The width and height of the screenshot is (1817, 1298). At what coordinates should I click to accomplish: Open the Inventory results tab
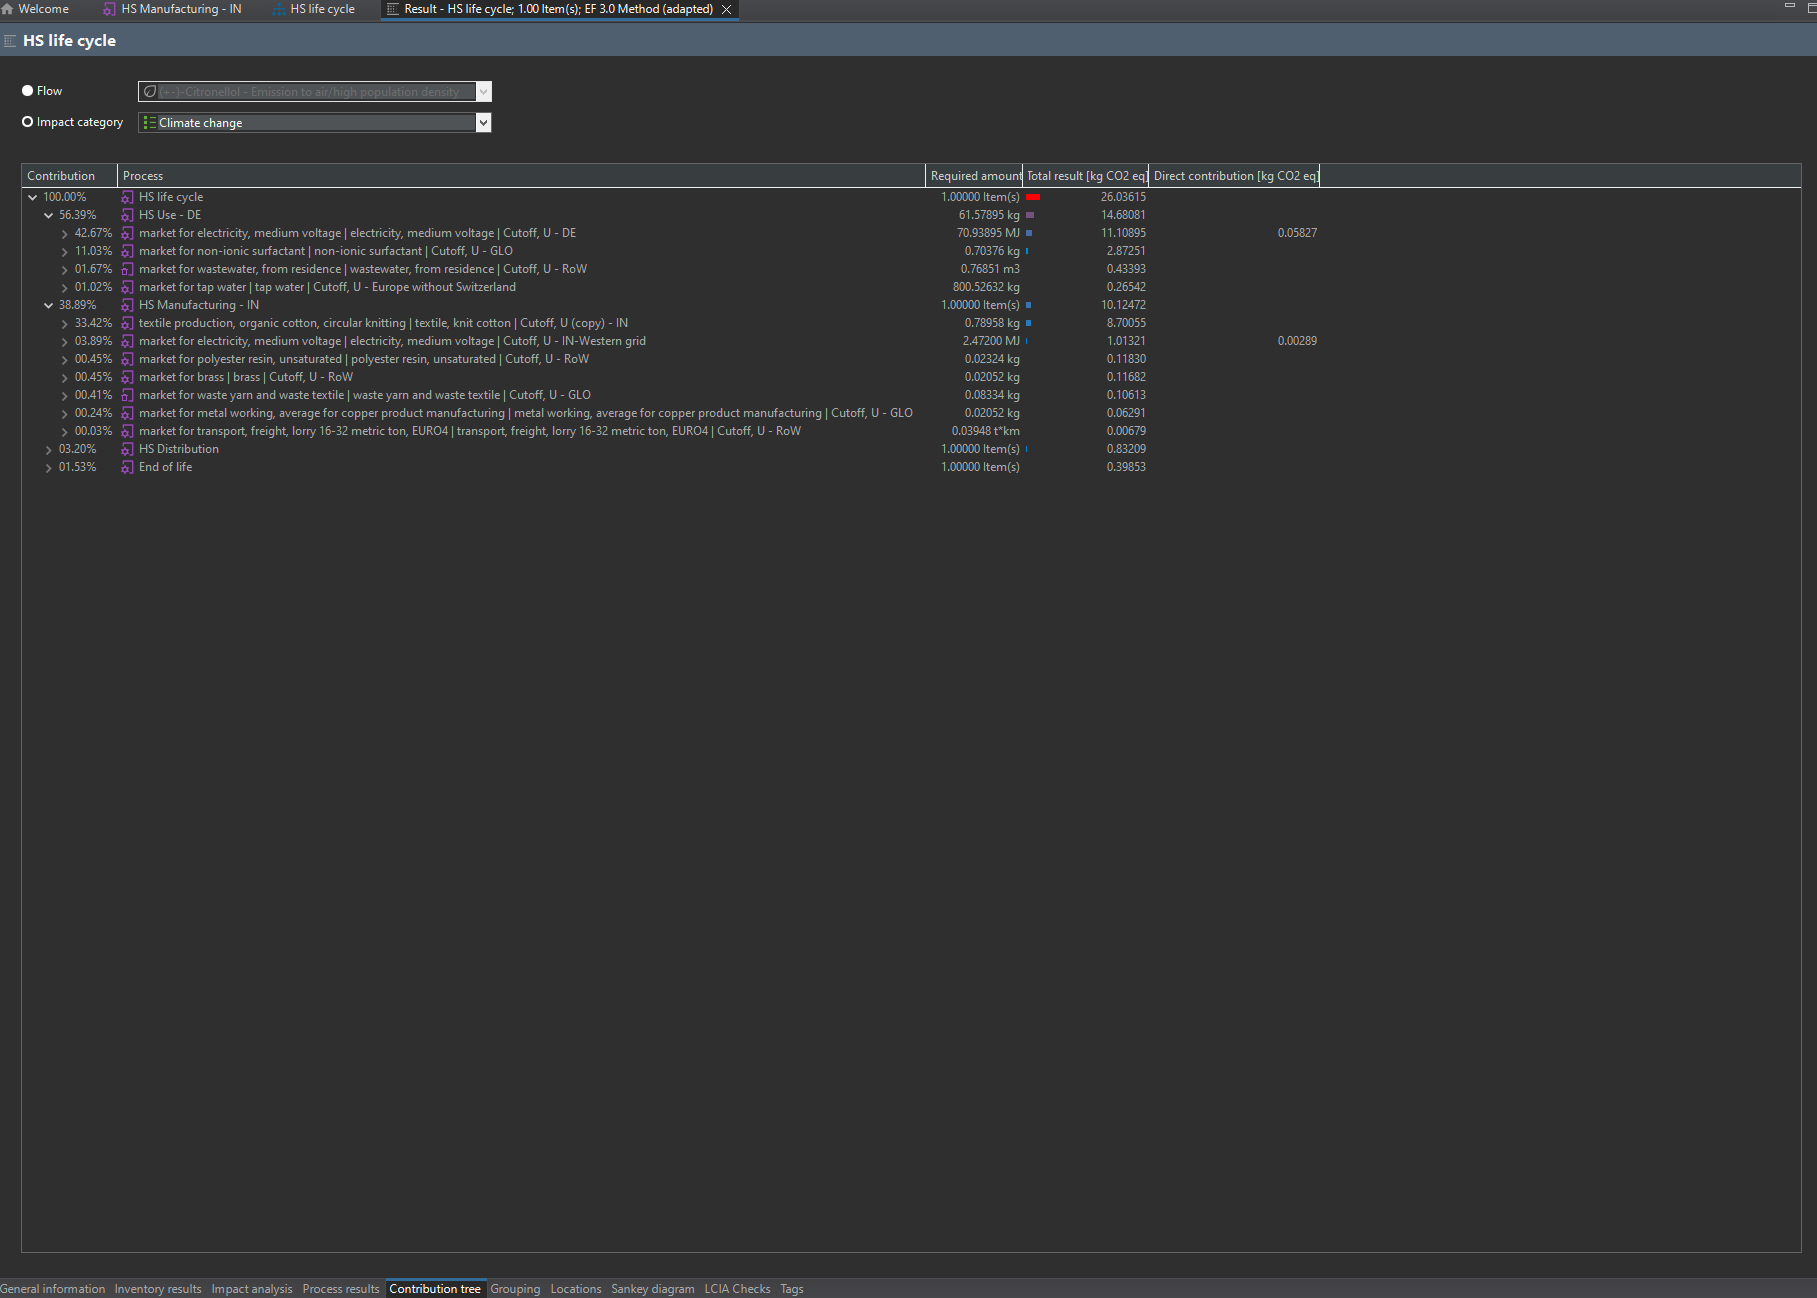pos(157,1289)
